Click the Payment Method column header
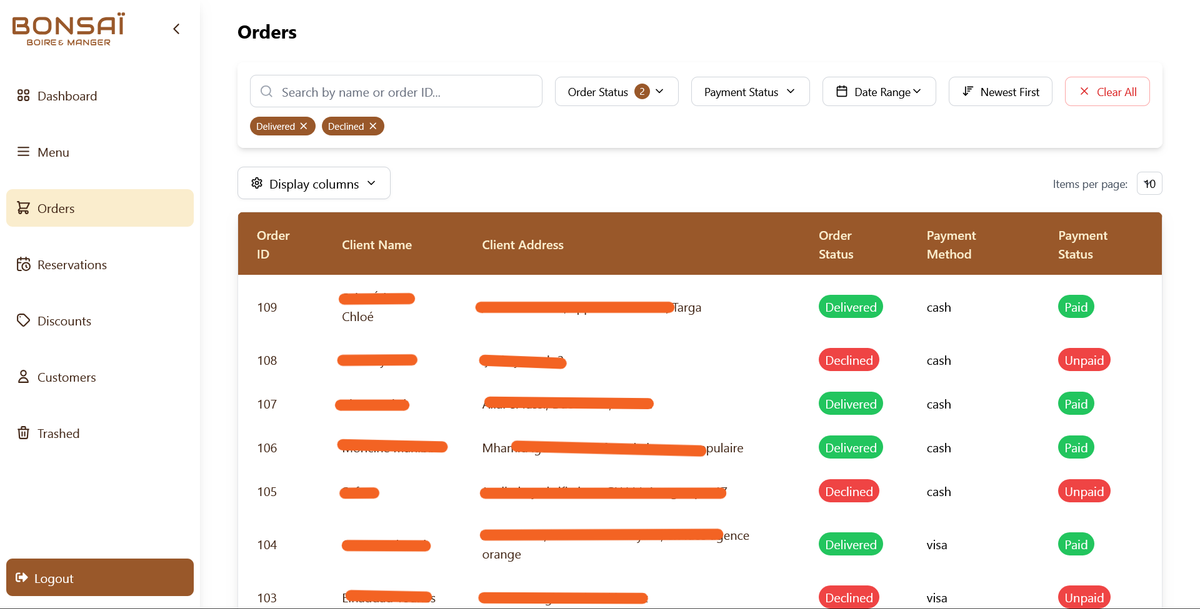Screen dimensions: 1200x609 click(x=951, y=245)
